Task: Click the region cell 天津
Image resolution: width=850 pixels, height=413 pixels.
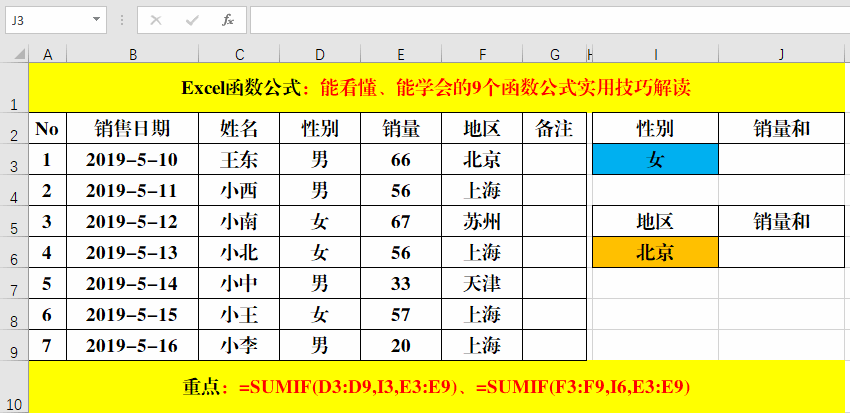Action: pos(482,283)
